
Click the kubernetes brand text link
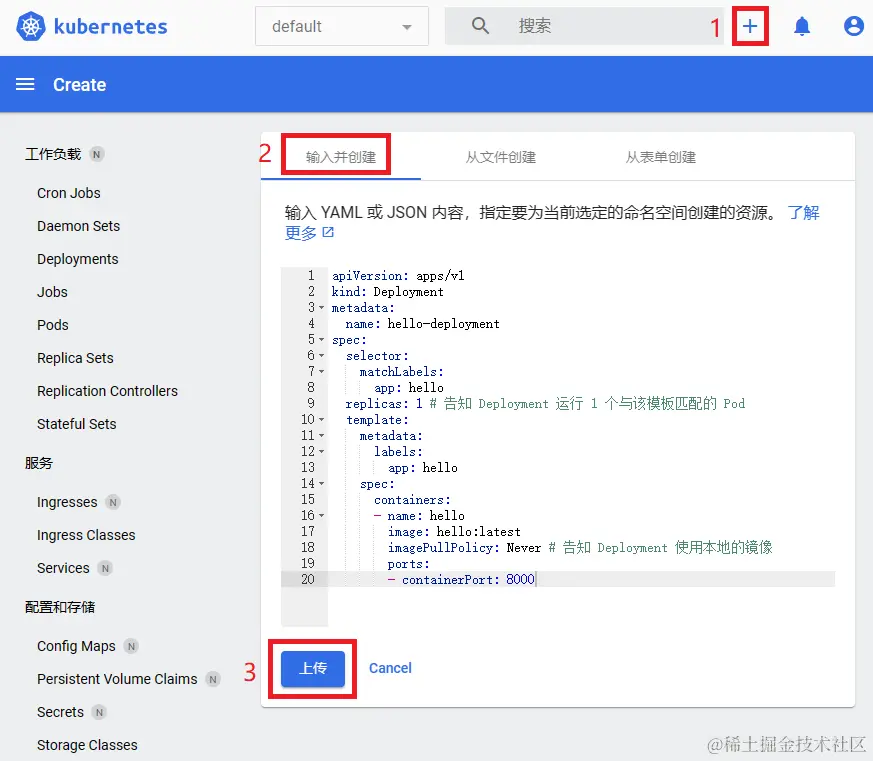click(x=110, y=27)
